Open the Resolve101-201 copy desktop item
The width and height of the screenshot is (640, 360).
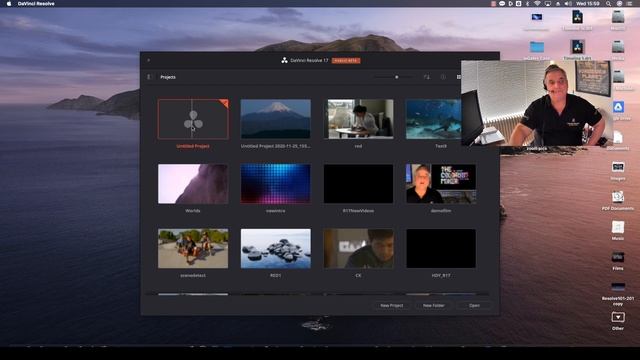point(618,287)
